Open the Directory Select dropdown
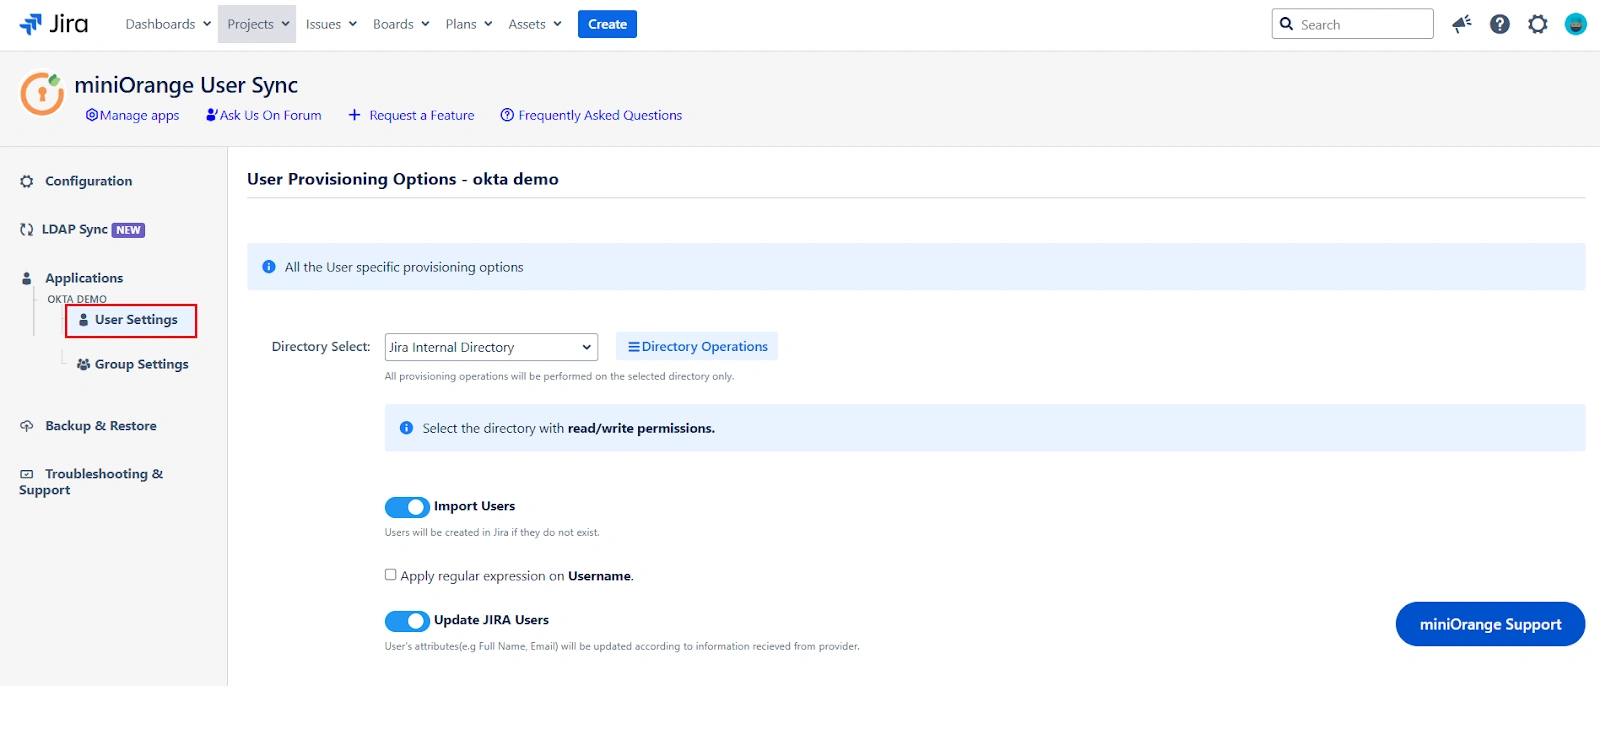This screenshot has width=1600, height=750. tap(491, 347)
